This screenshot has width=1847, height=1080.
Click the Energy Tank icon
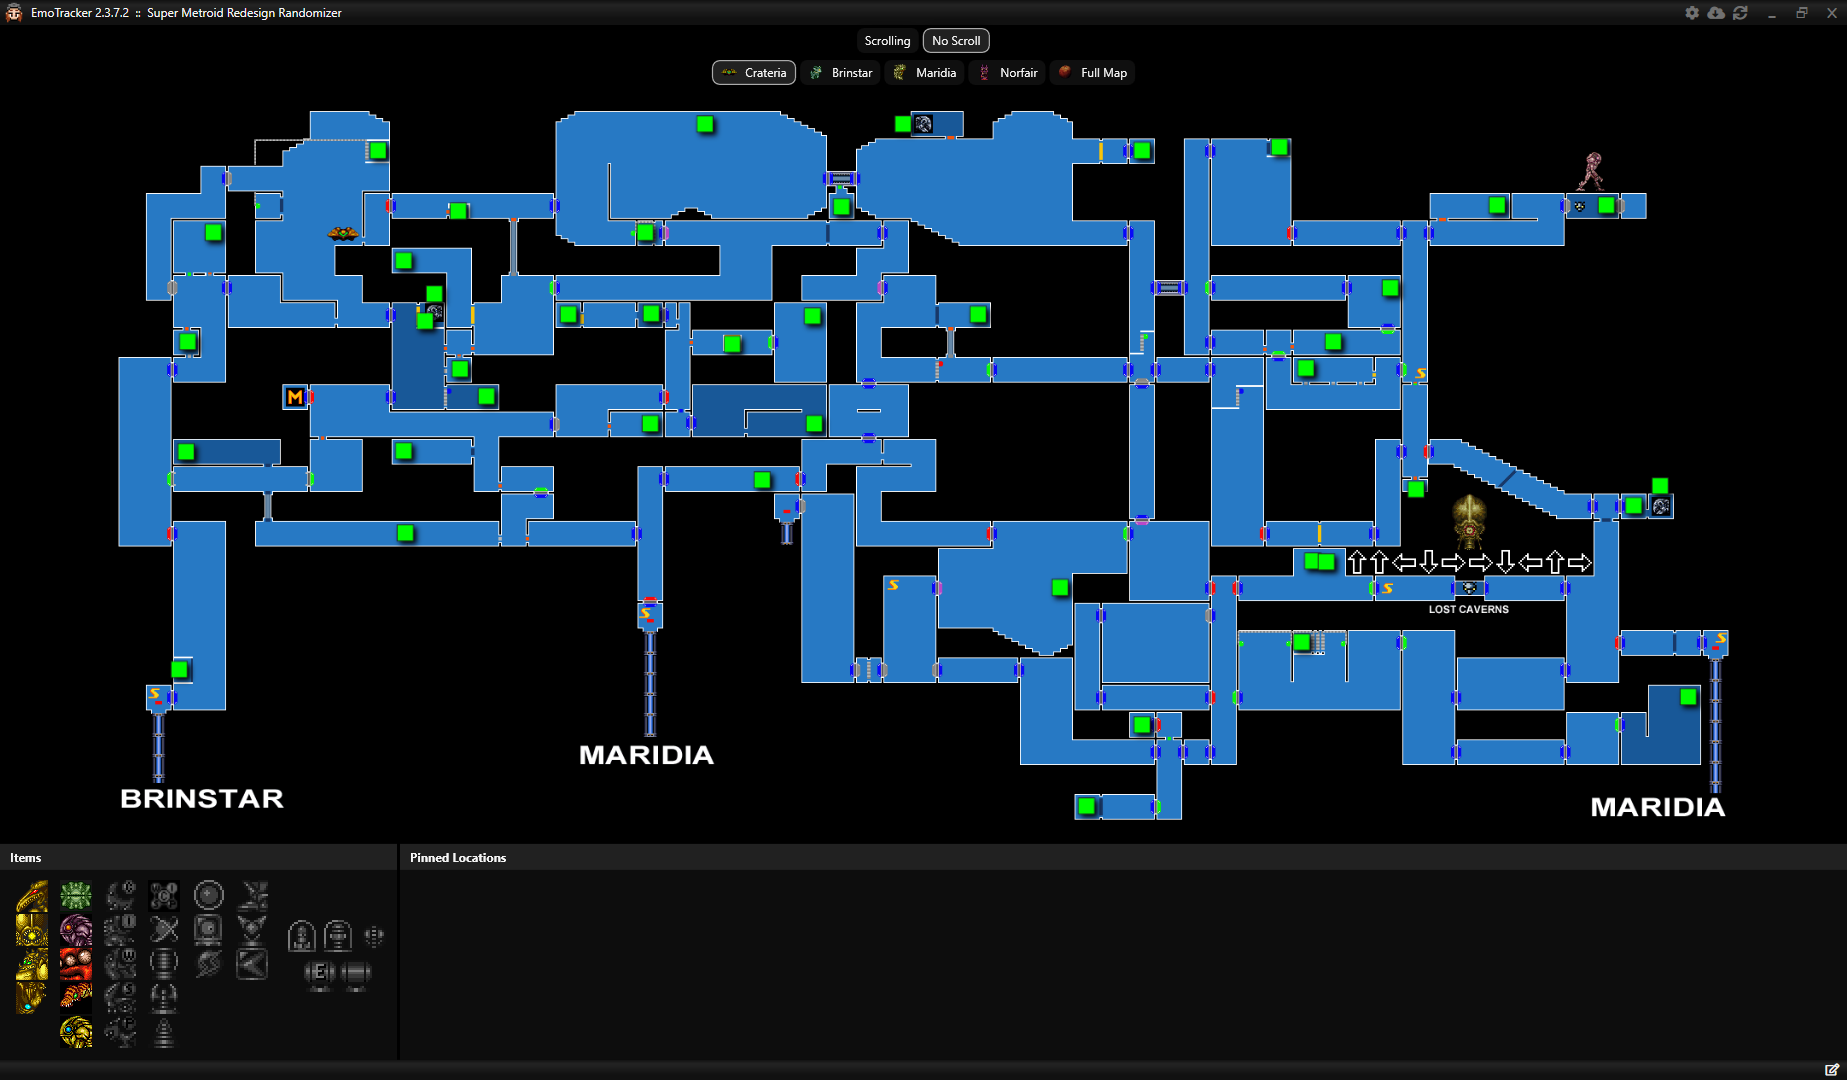(x=320, y=972)
